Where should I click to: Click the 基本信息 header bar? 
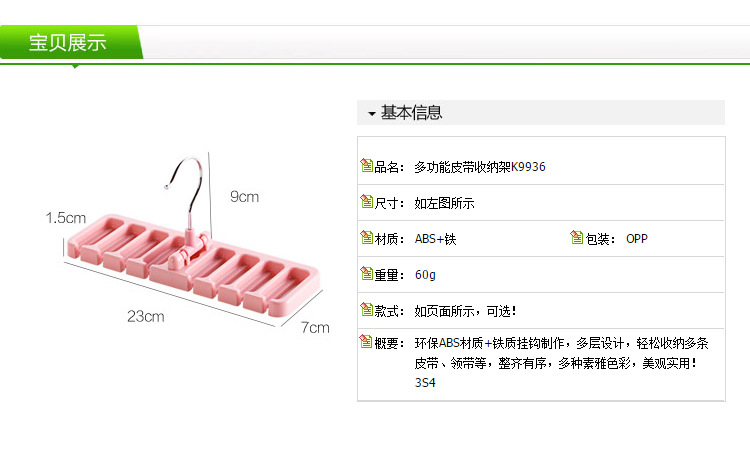click(541, 112)
